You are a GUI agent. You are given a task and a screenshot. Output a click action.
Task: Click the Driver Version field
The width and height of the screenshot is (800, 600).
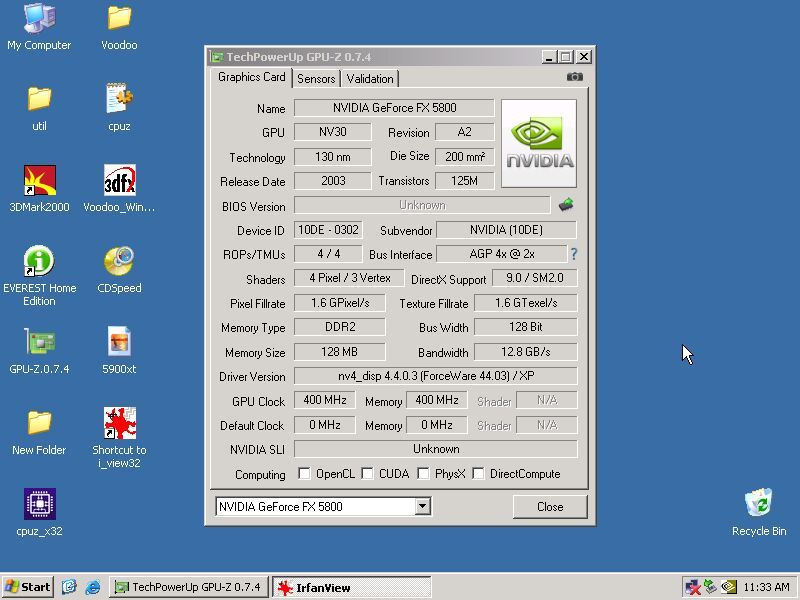(x=436, y=376)
